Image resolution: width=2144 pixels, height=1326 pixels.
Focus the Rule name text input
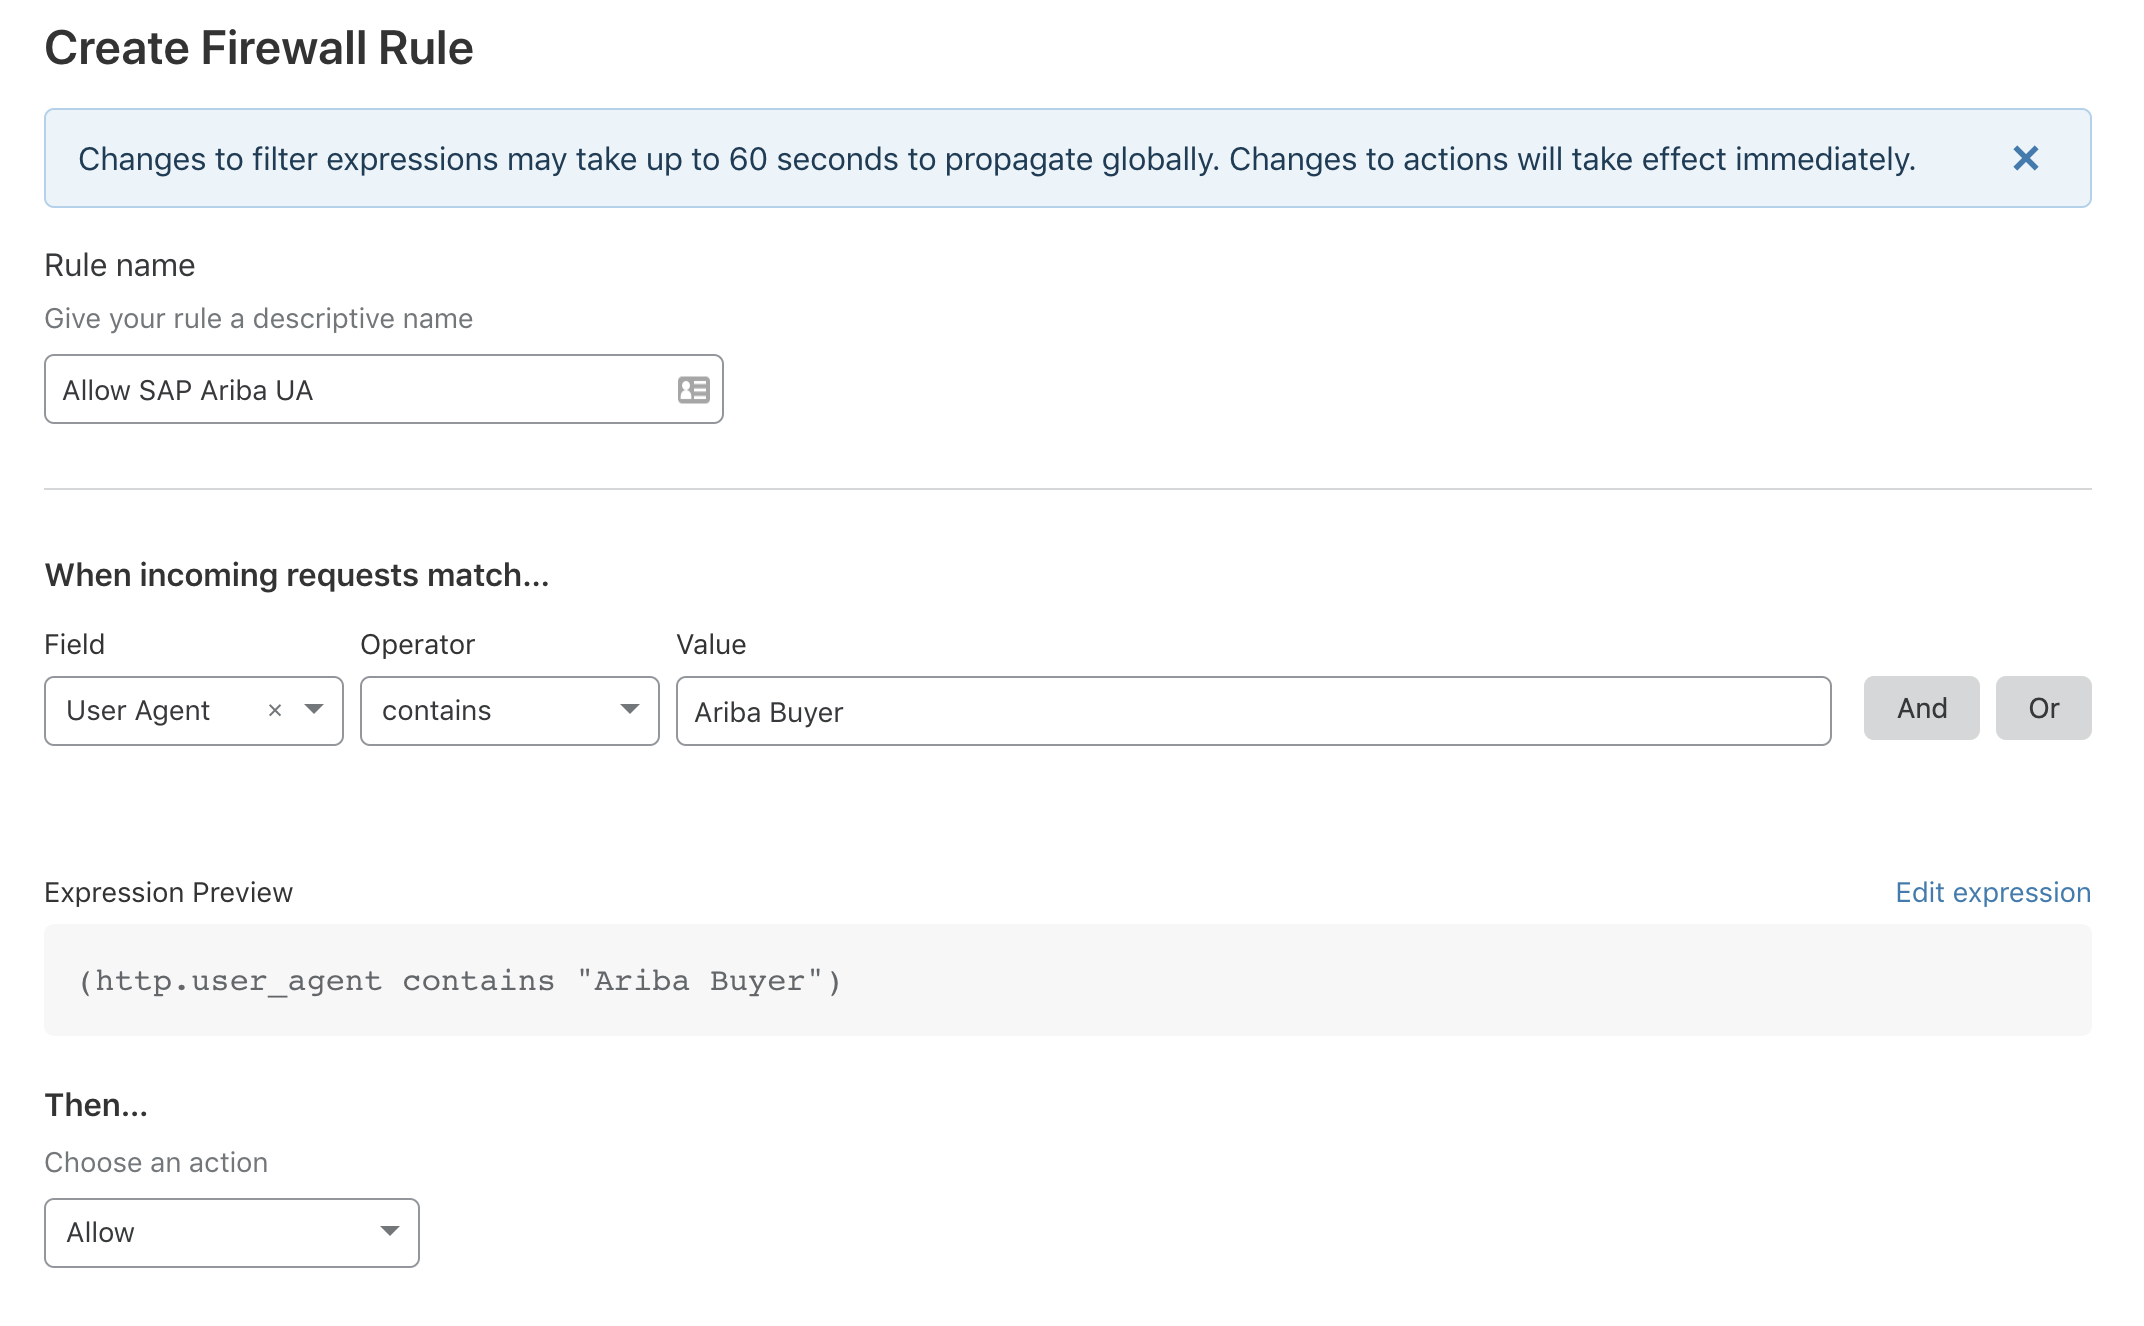point(360,390)
